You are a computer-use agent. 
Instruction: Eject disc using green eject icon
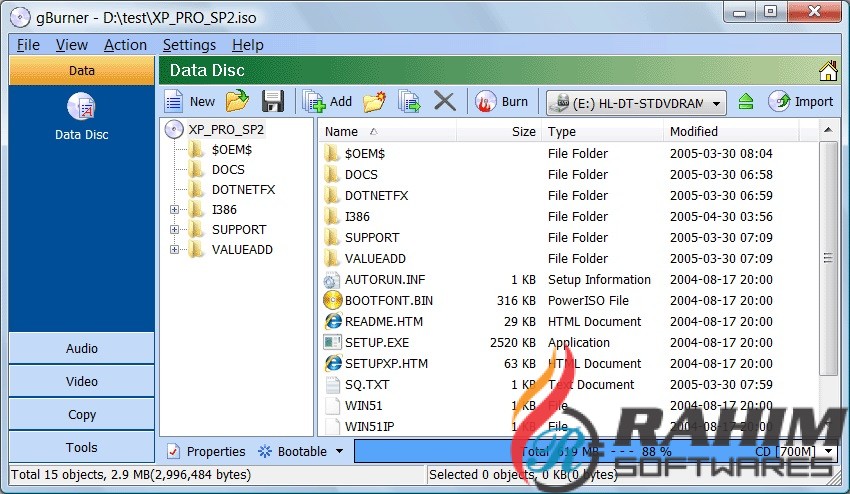[746, 101]
